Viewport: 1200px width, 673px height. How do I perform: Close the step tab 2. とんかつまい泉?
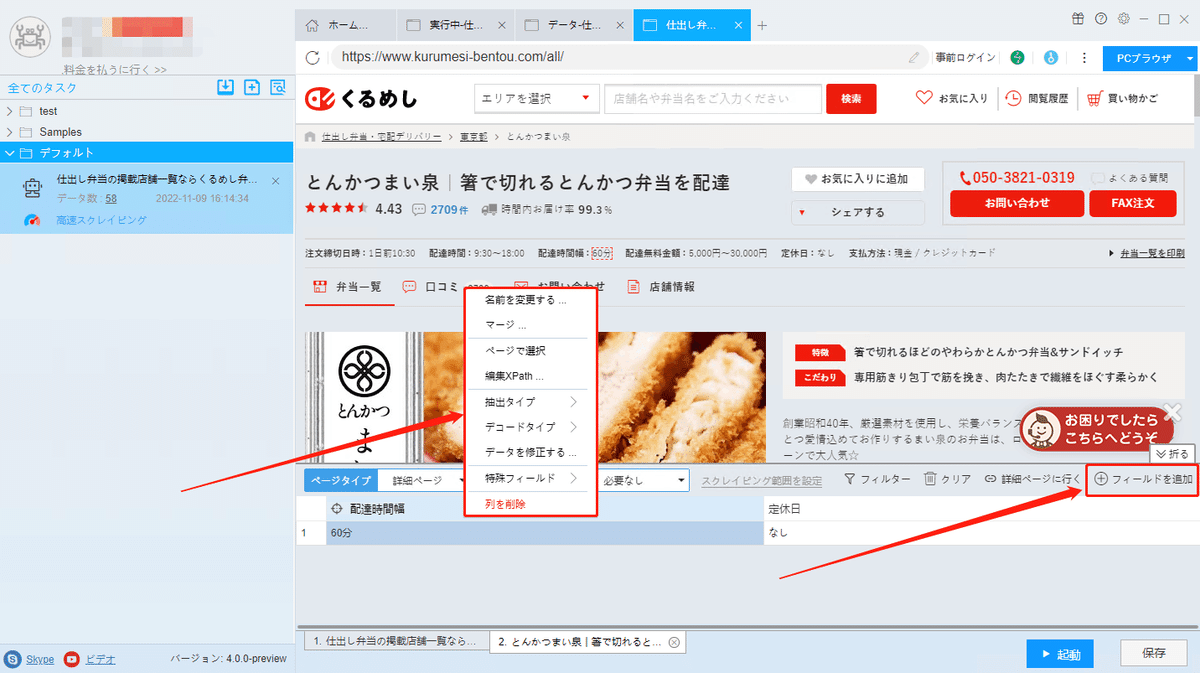pos(674,642)
